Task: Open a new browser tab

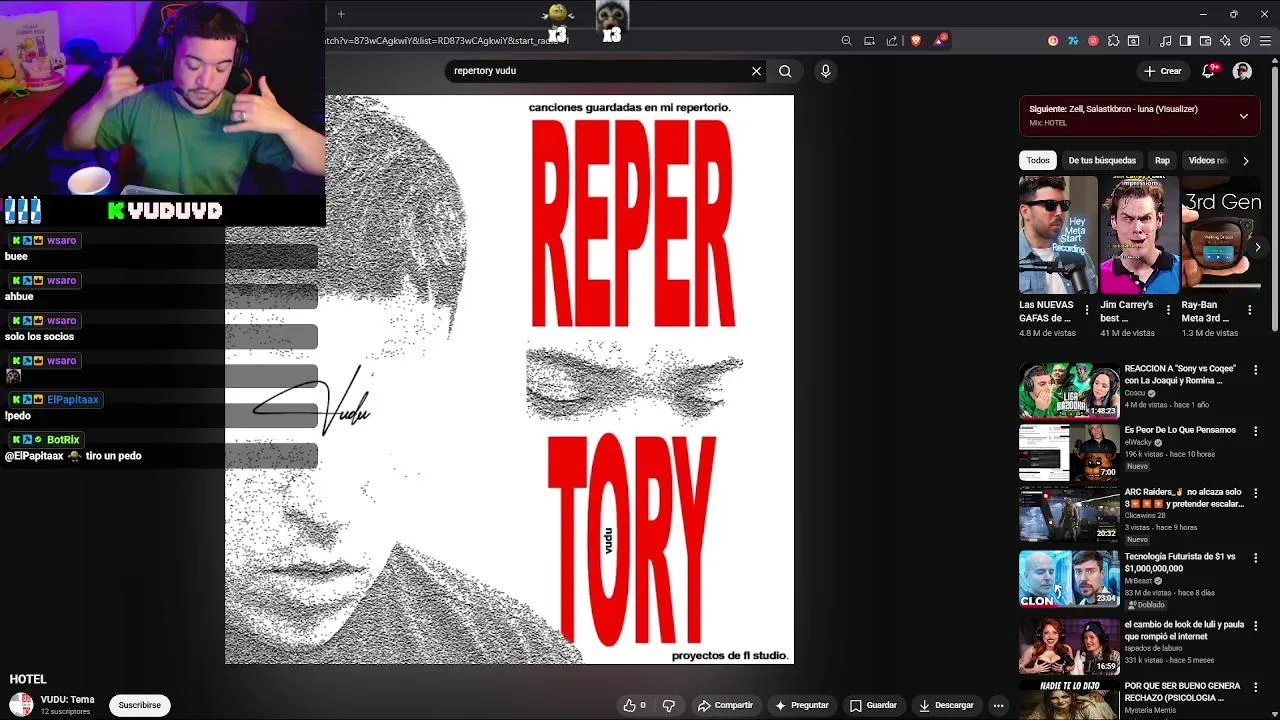Action: (x=341, y=14)
